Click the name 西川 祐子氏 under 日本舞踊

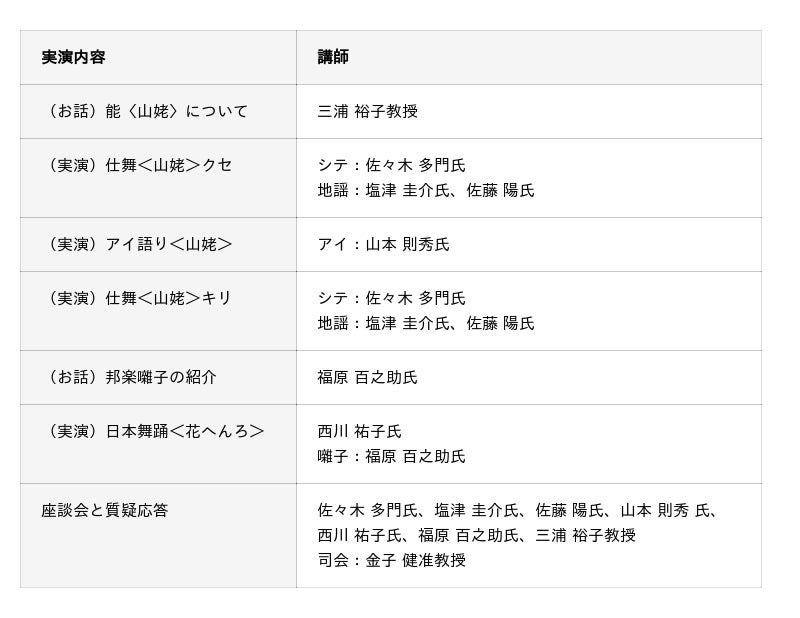point(360,431)
